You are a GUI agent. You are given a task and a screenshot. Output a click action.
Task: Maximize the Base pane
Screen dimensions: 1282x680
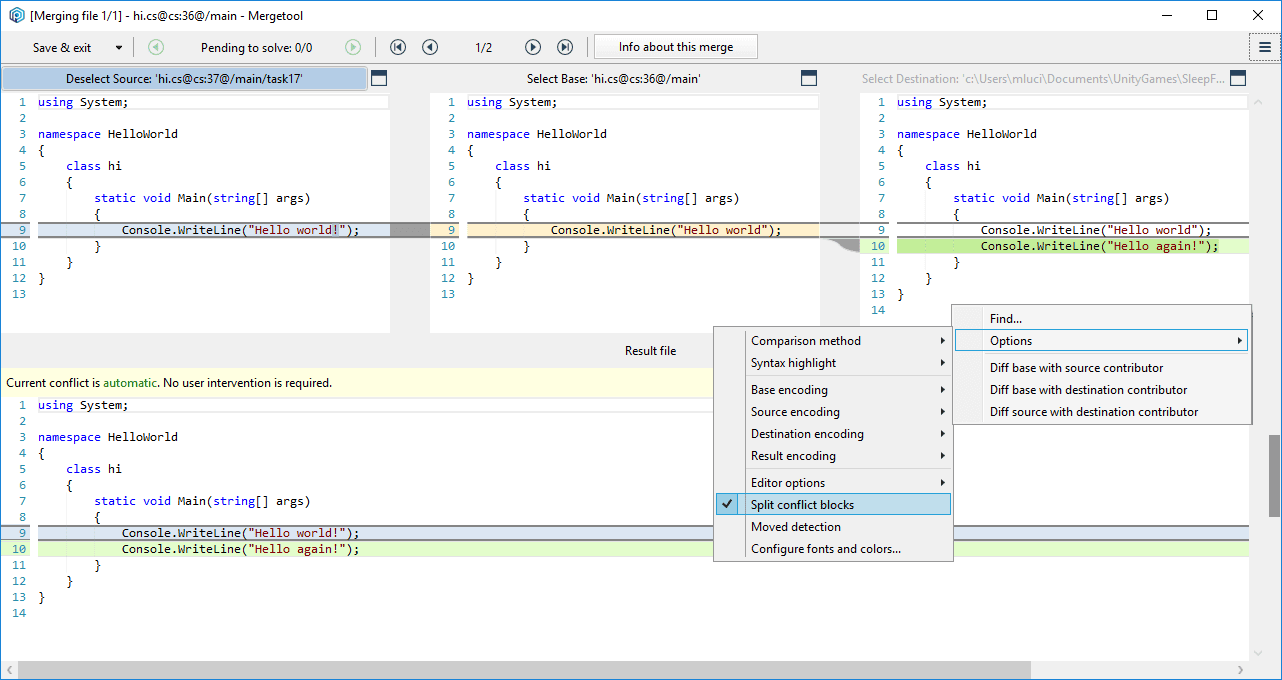coord(809,78)
